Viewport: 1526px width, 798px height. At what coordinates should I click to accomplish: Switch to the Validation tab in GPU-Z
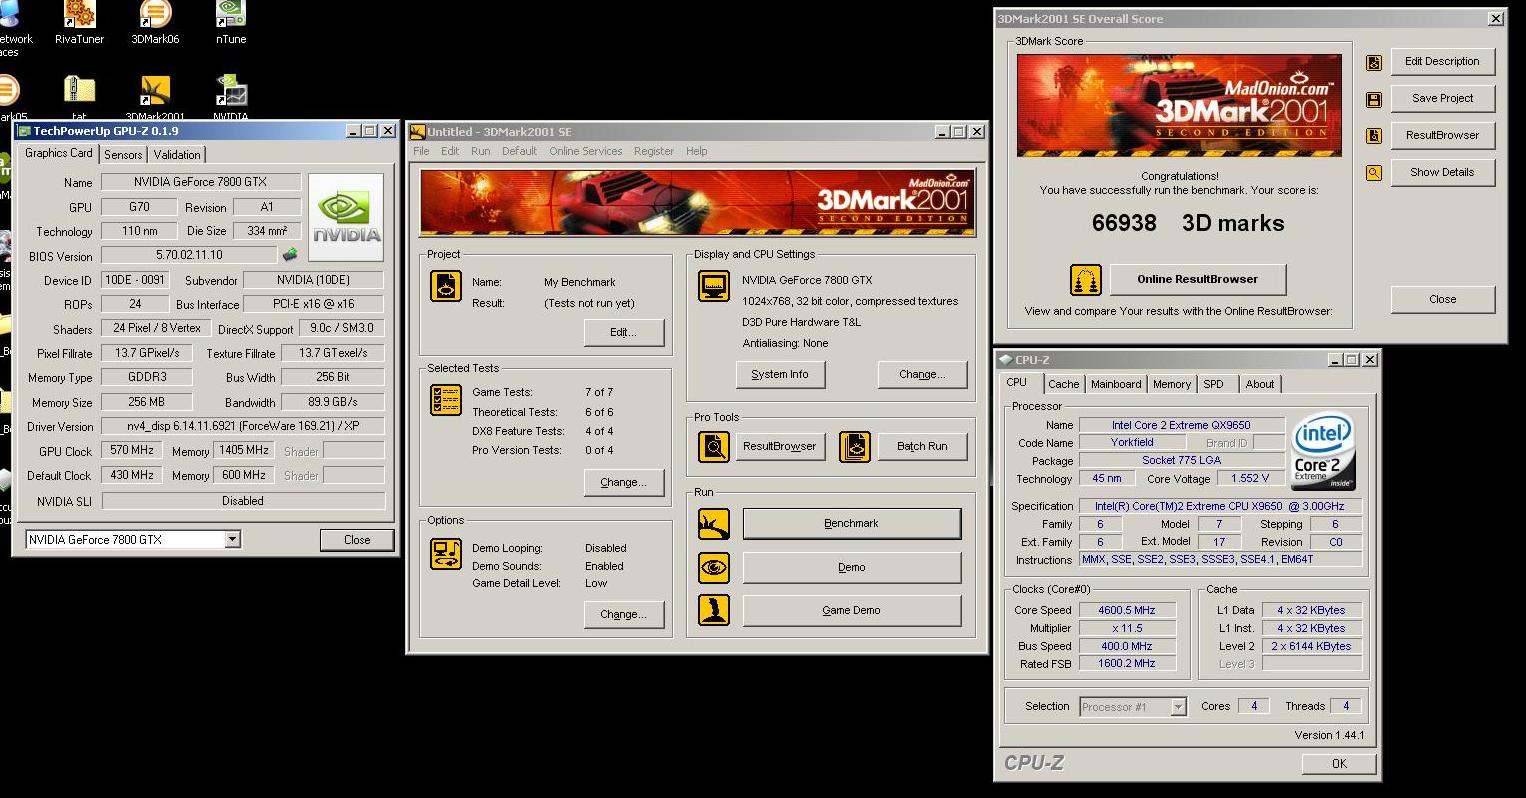point(177,155)
